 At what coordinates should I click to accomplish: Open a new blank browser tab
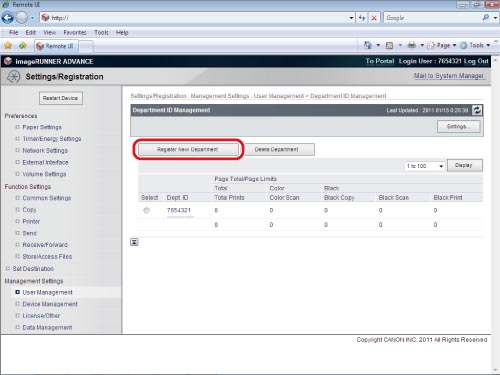[86, 46]
